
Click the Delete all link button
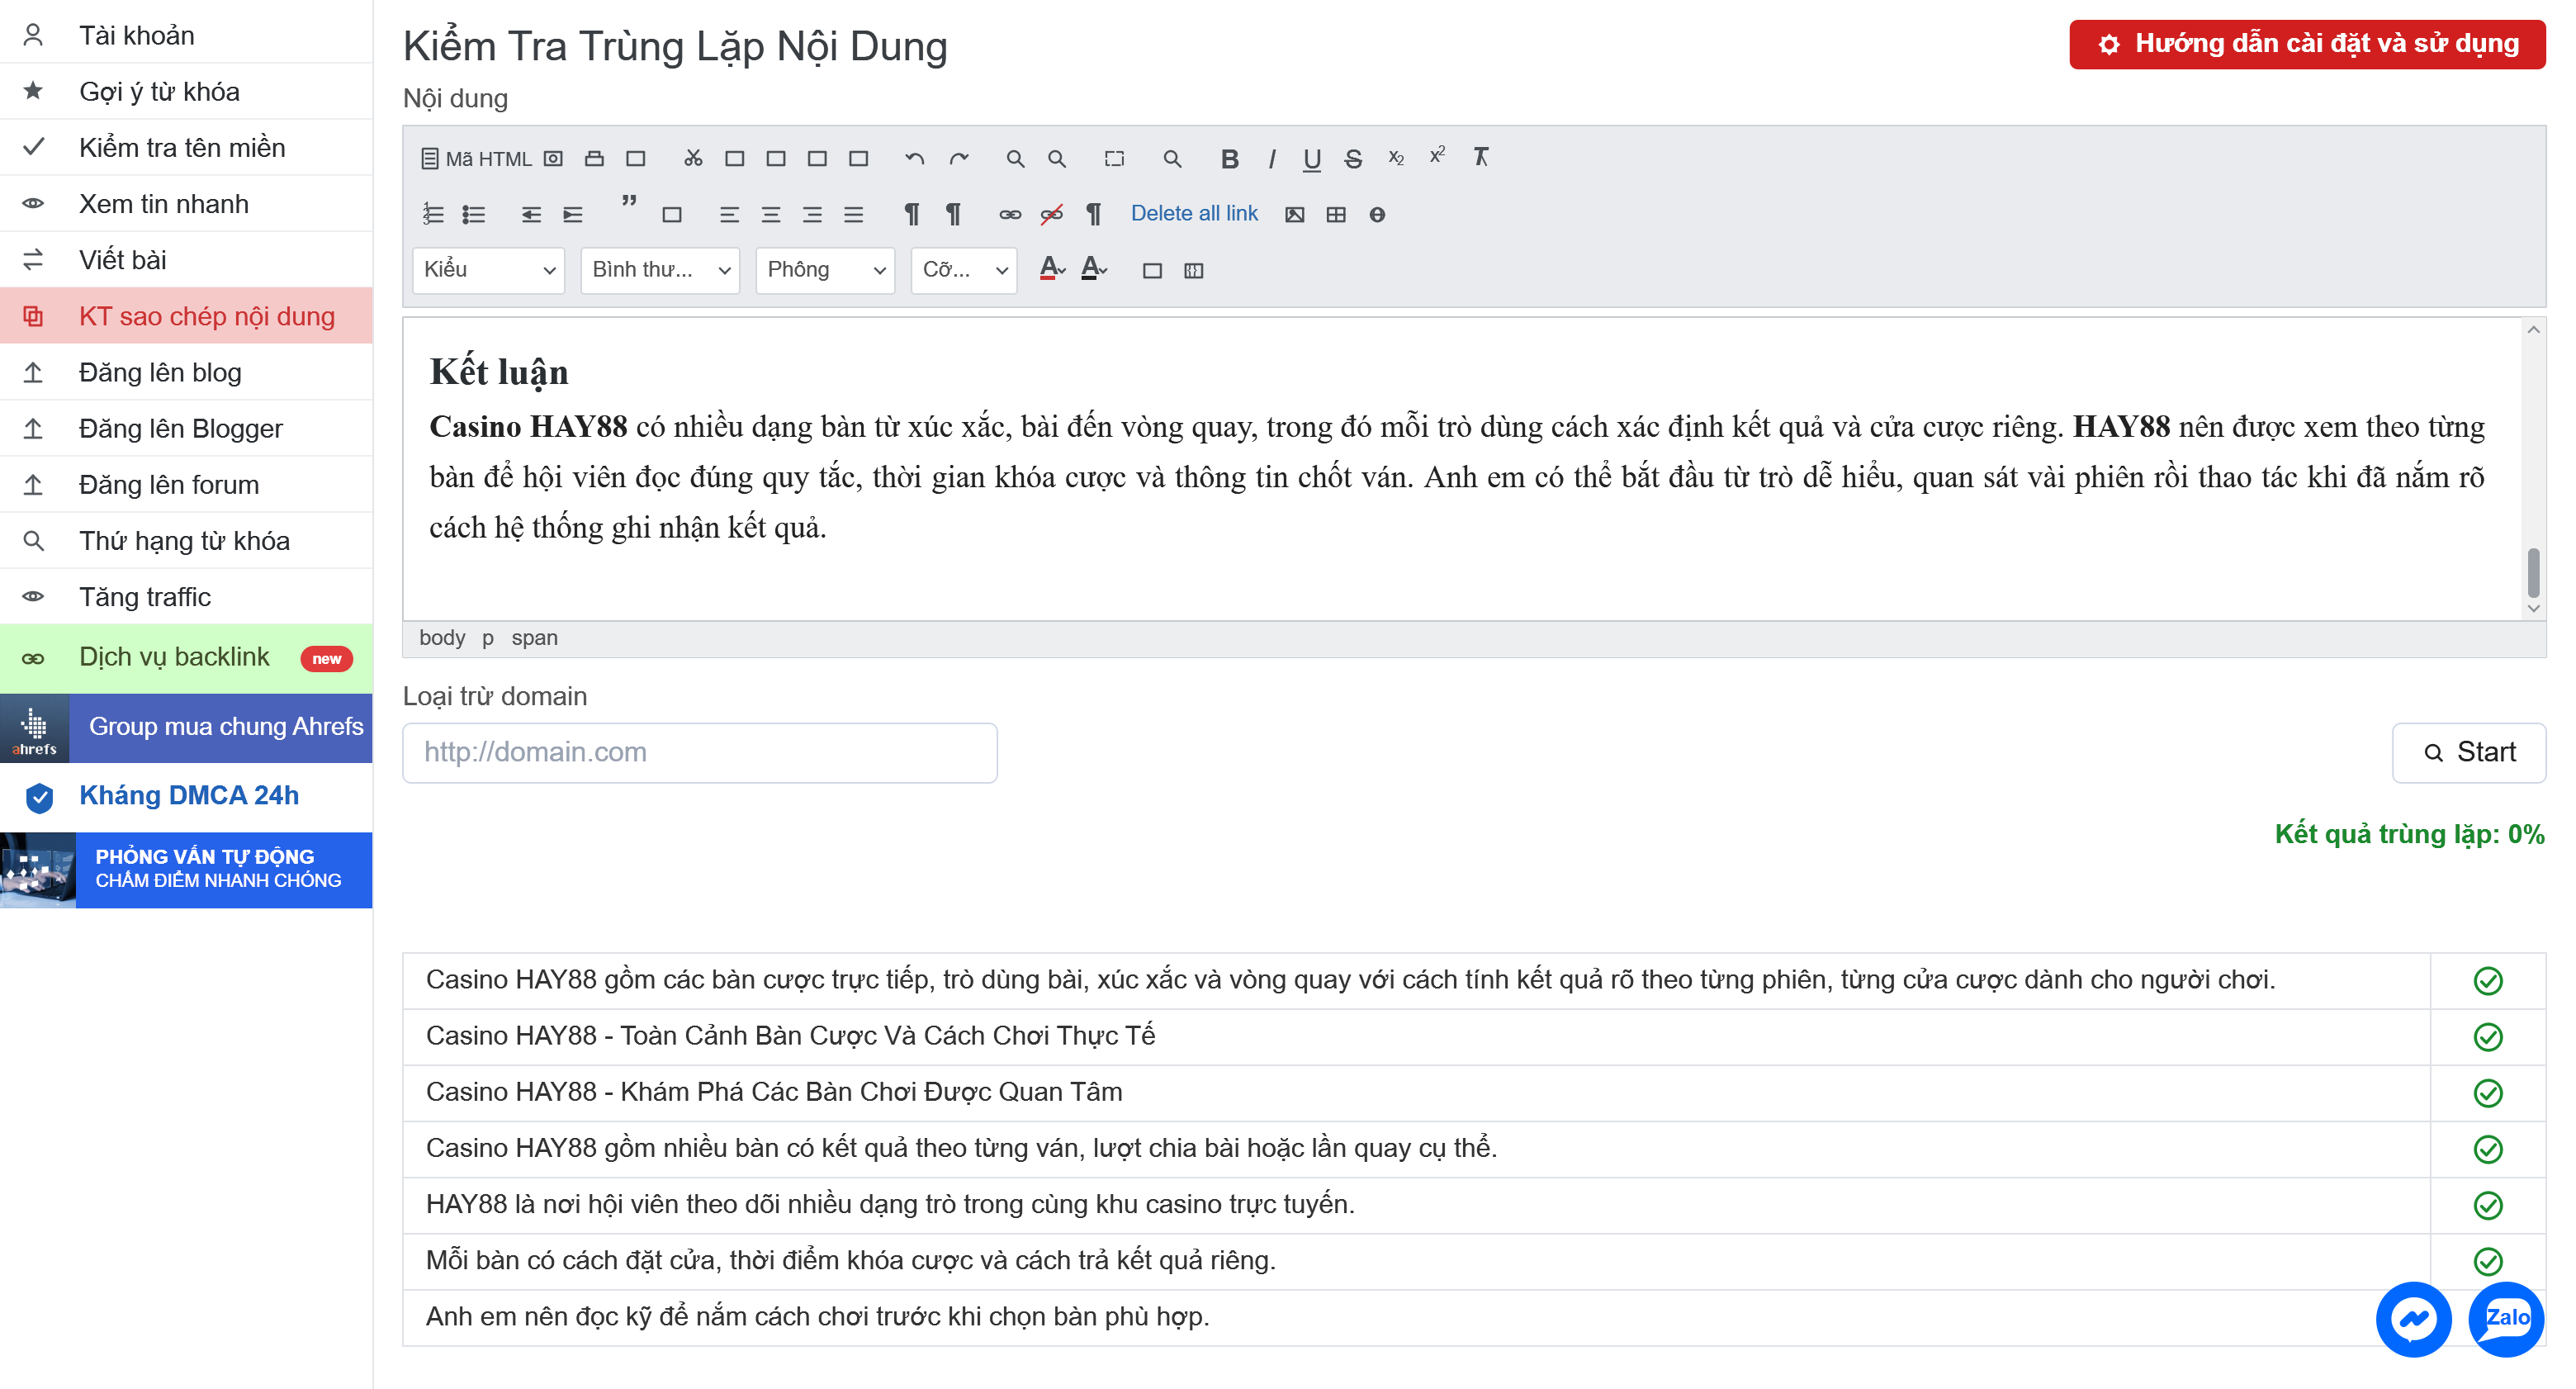pyautogui.click(x=1194, y=213)
